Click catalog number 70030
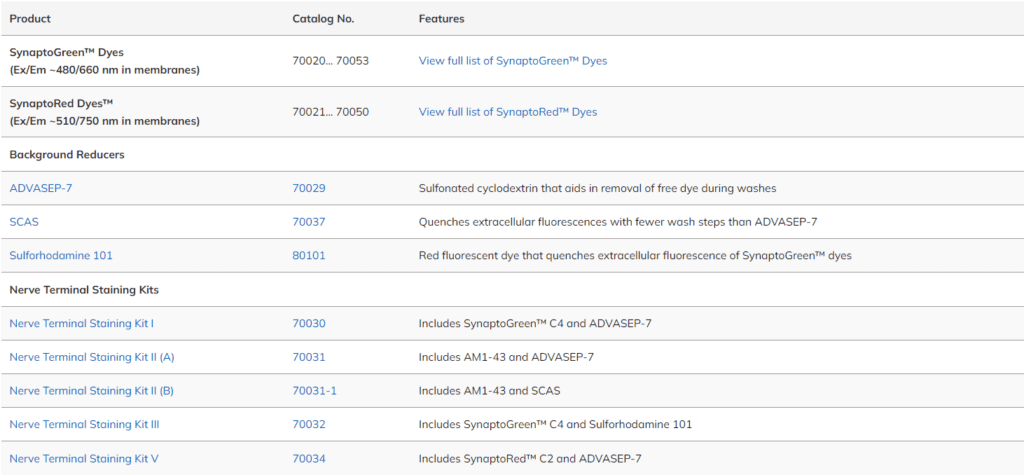Viewport: 1024px width, 475px height. pyautogui.click(x=308, y=324)
